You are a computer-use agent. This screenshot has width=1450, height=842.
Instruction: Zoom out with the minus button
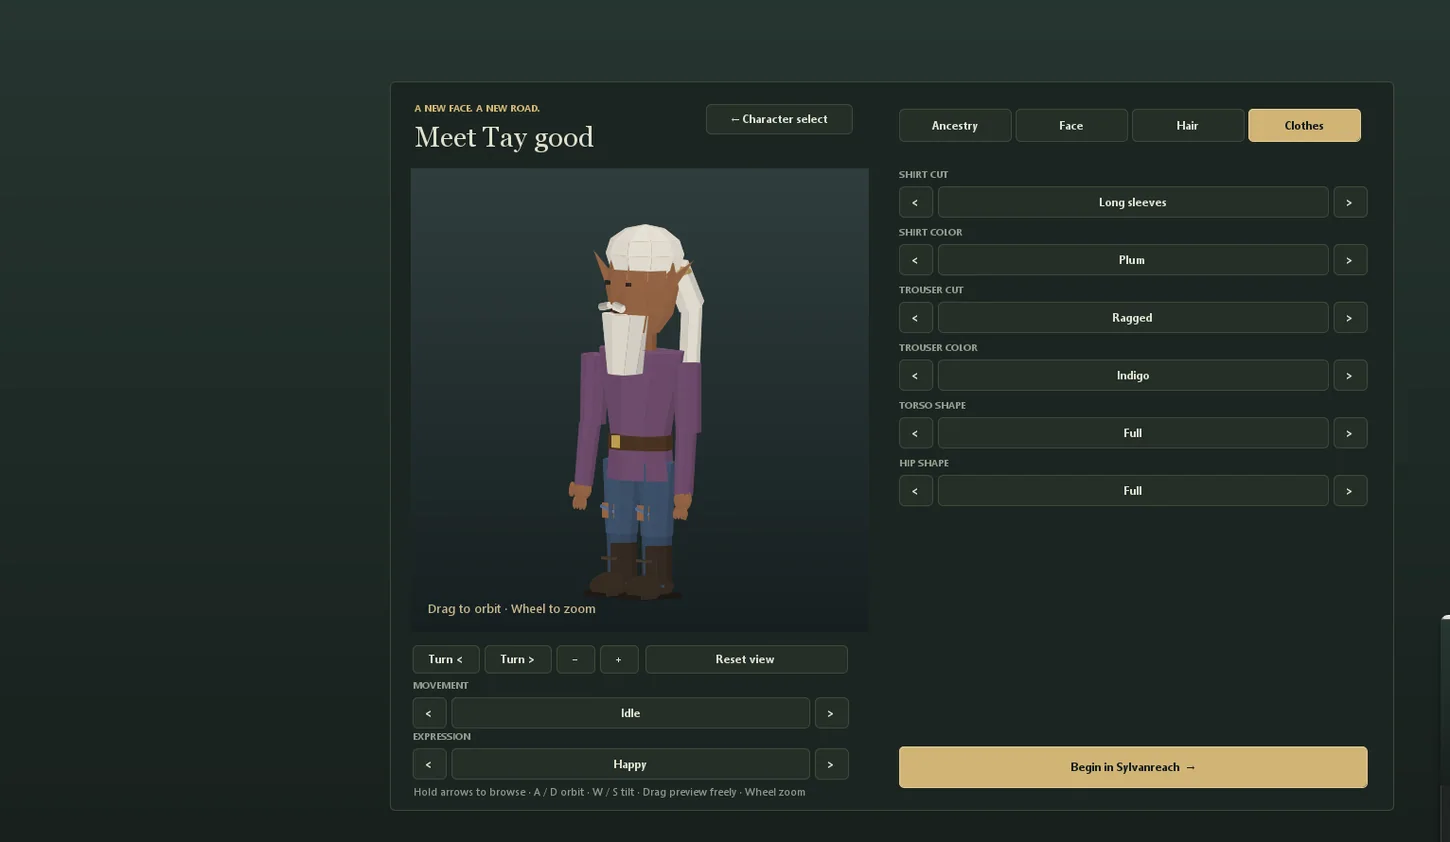575,659
